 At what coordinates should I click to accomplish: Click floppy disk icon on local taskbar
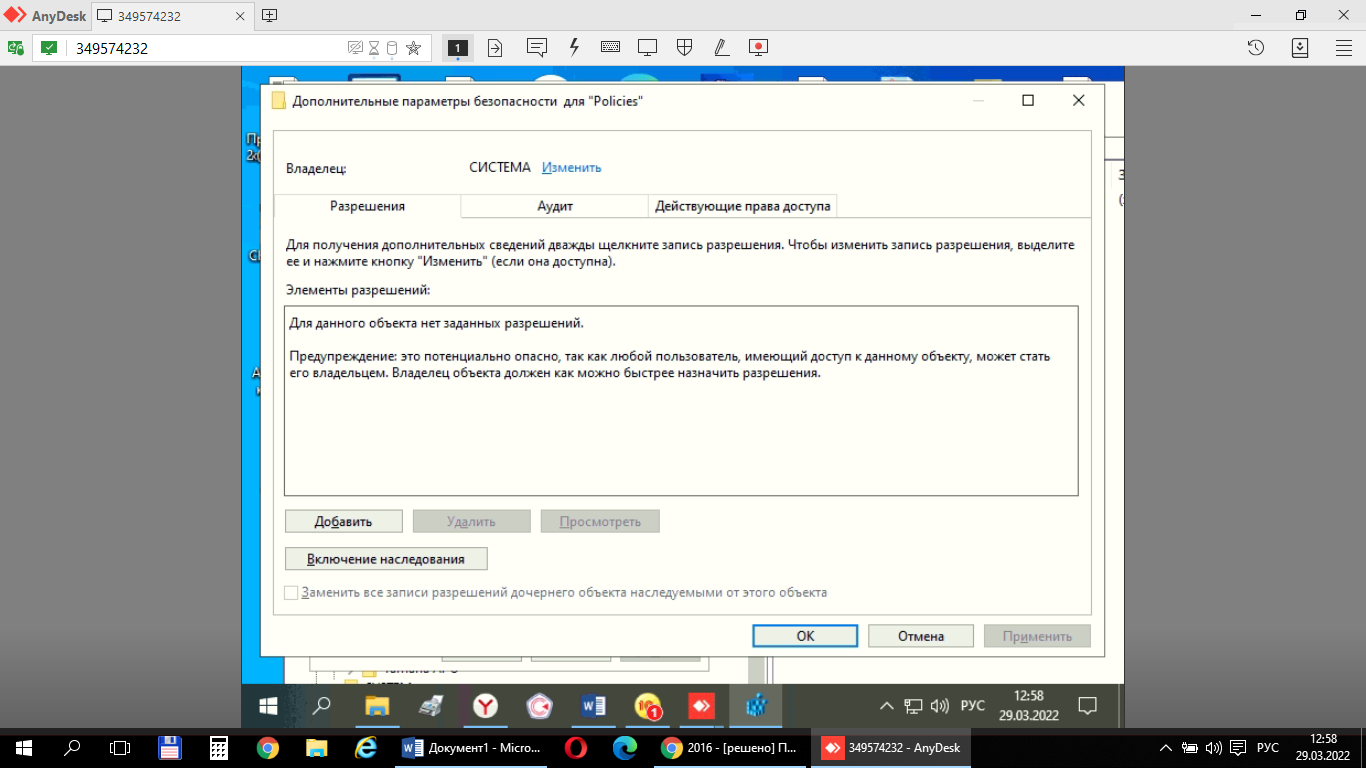[170, 747]
